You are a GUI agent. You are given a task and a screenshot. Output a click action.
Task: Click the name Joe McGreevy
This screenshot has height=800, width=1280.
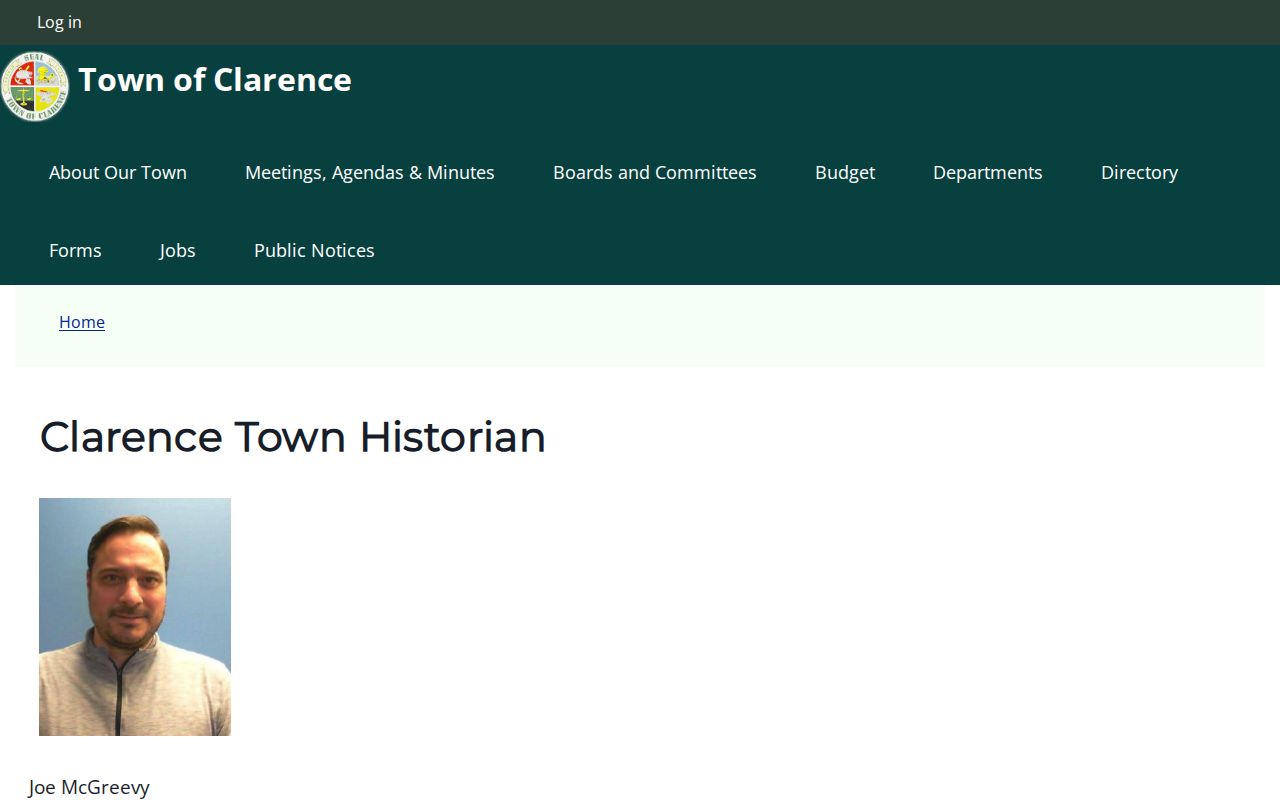pyautogui.click(x=89, y=787)
